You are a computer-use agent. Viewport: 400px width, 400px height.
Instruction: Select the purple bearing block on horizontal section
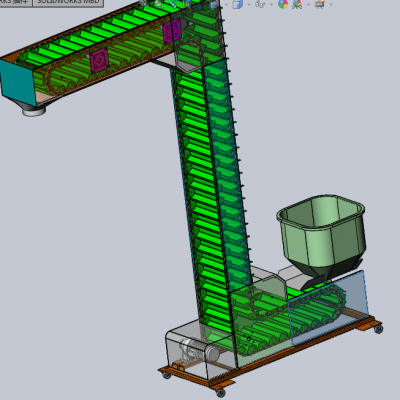coord(99,60)
